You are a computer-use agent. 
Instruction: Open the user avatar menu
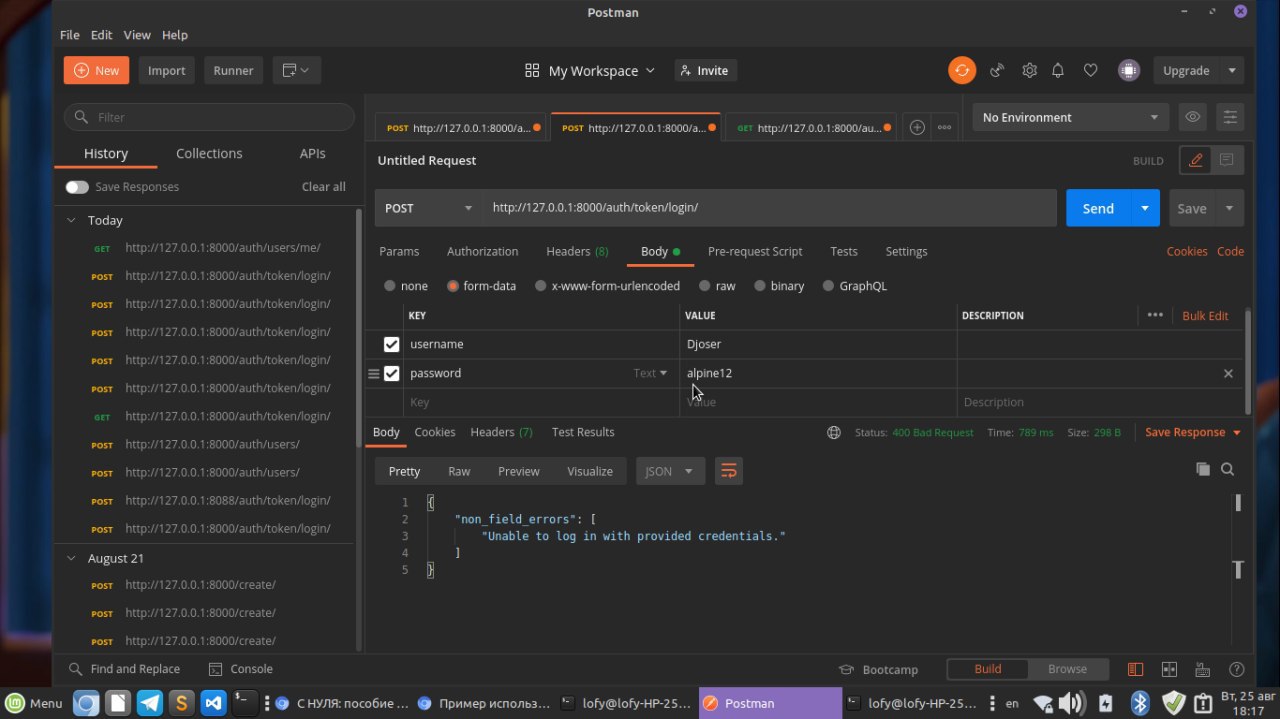click(x=1128, y=70)
